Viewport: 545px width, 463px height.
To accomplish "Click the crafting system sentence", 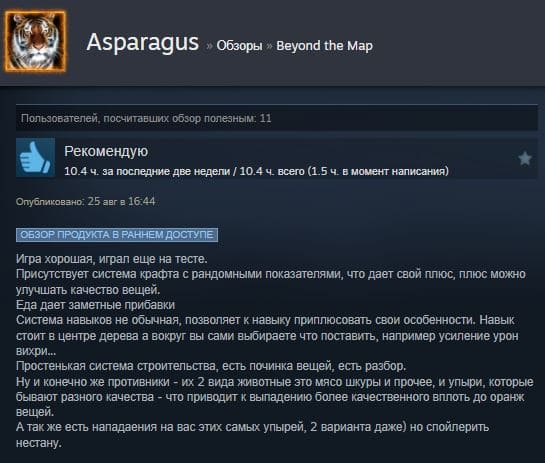I will 271,282.
